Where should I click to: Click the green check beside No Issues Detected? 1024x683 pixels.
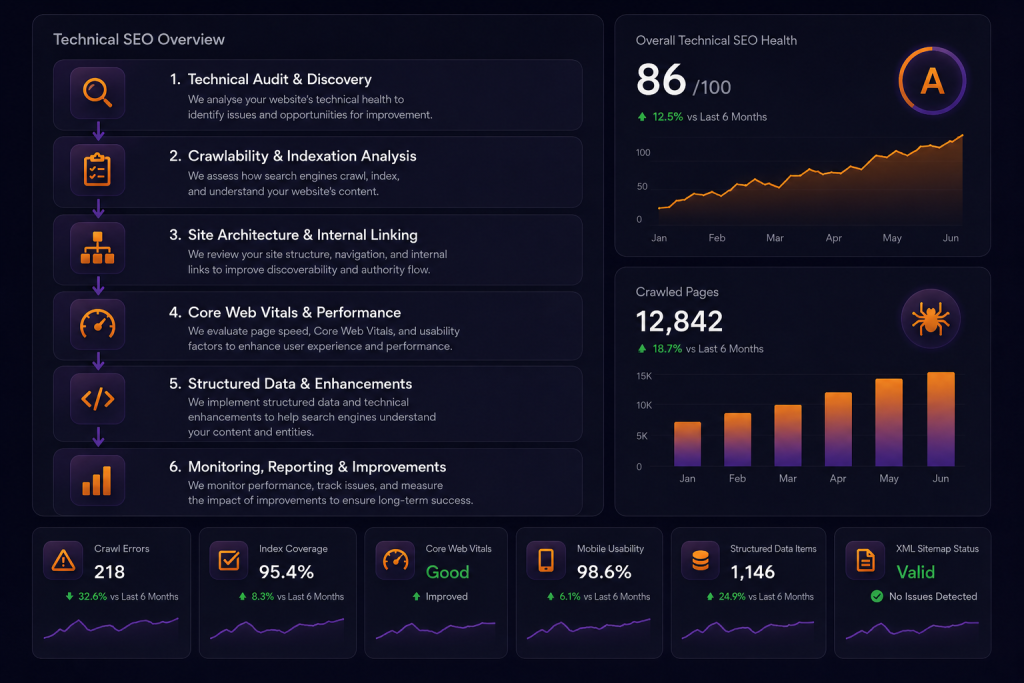877,596
